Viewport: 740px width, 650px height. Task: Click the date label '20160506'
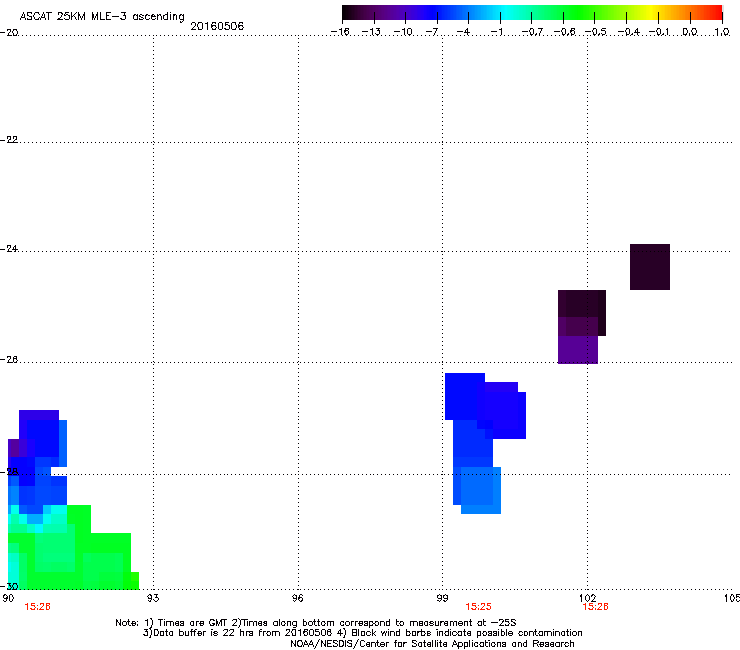point(217,26)
